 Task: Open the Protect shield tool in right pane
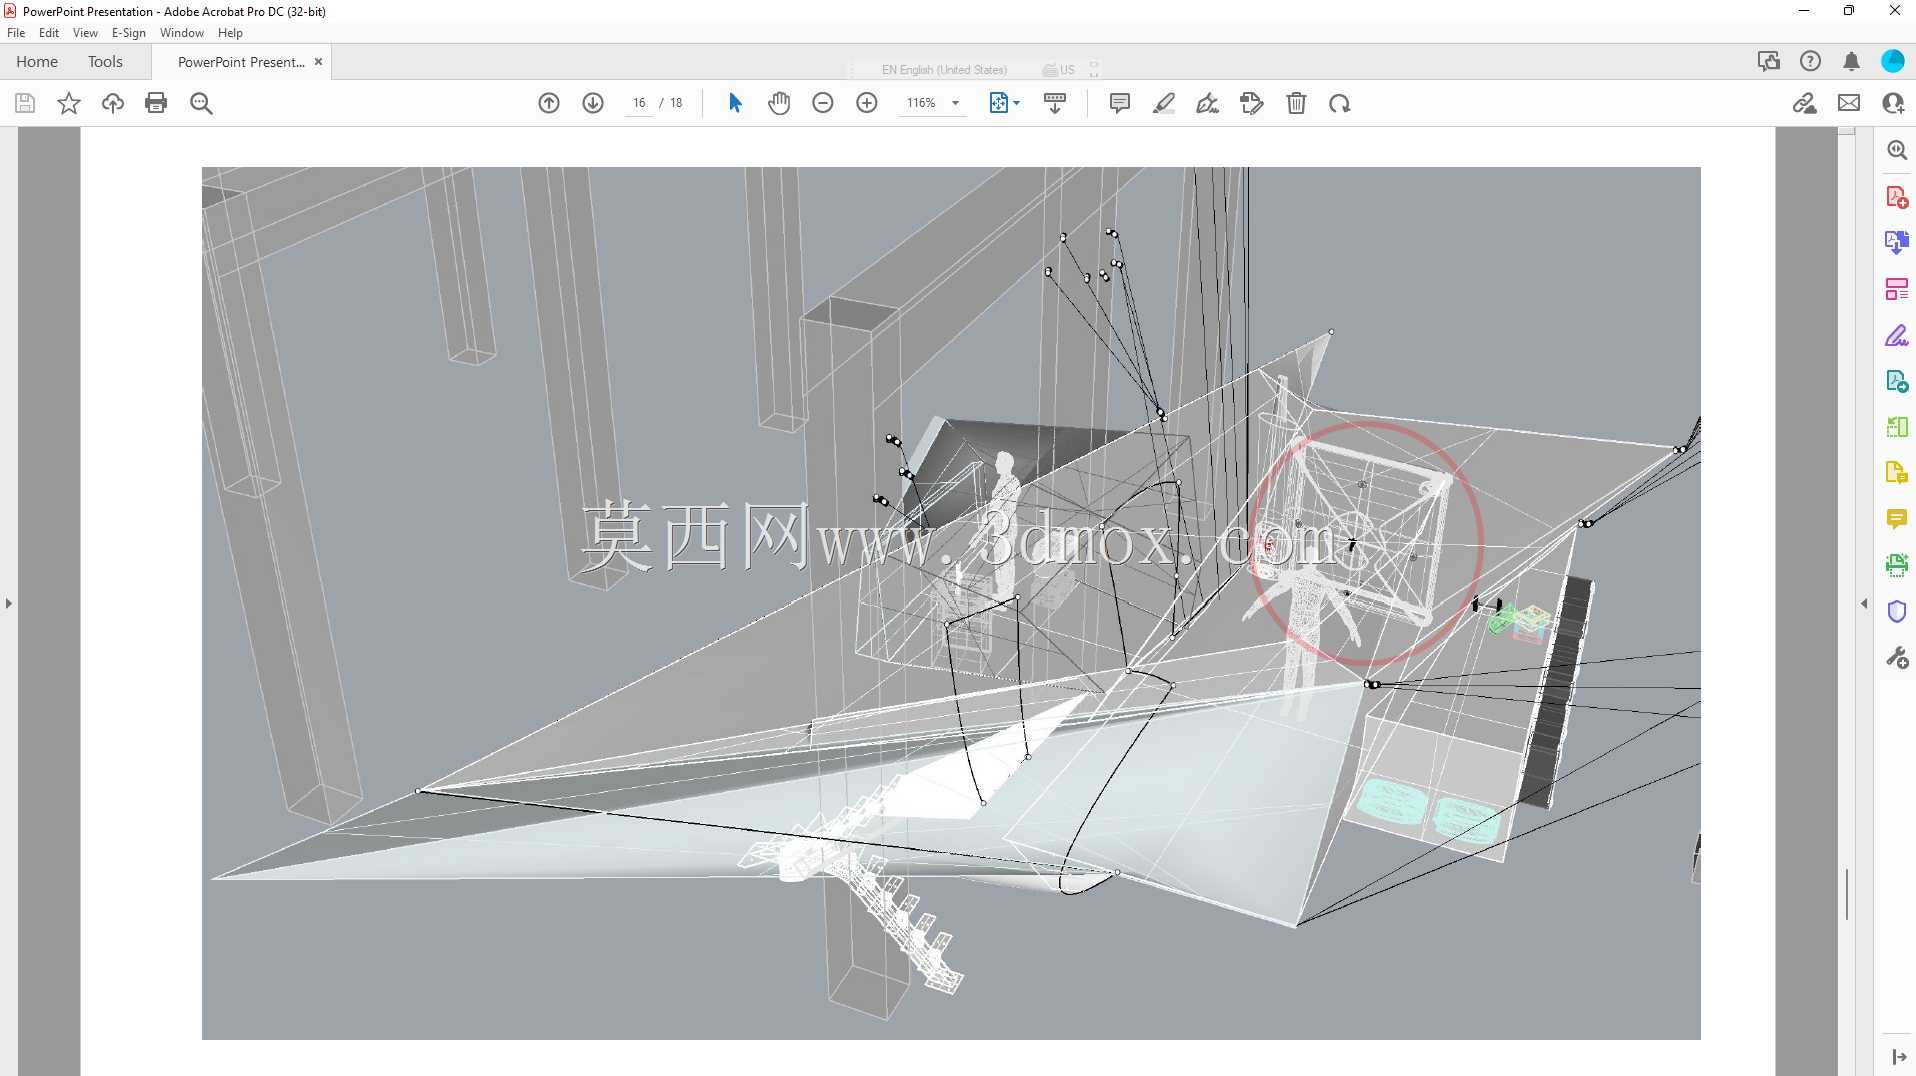(1897, 611)
